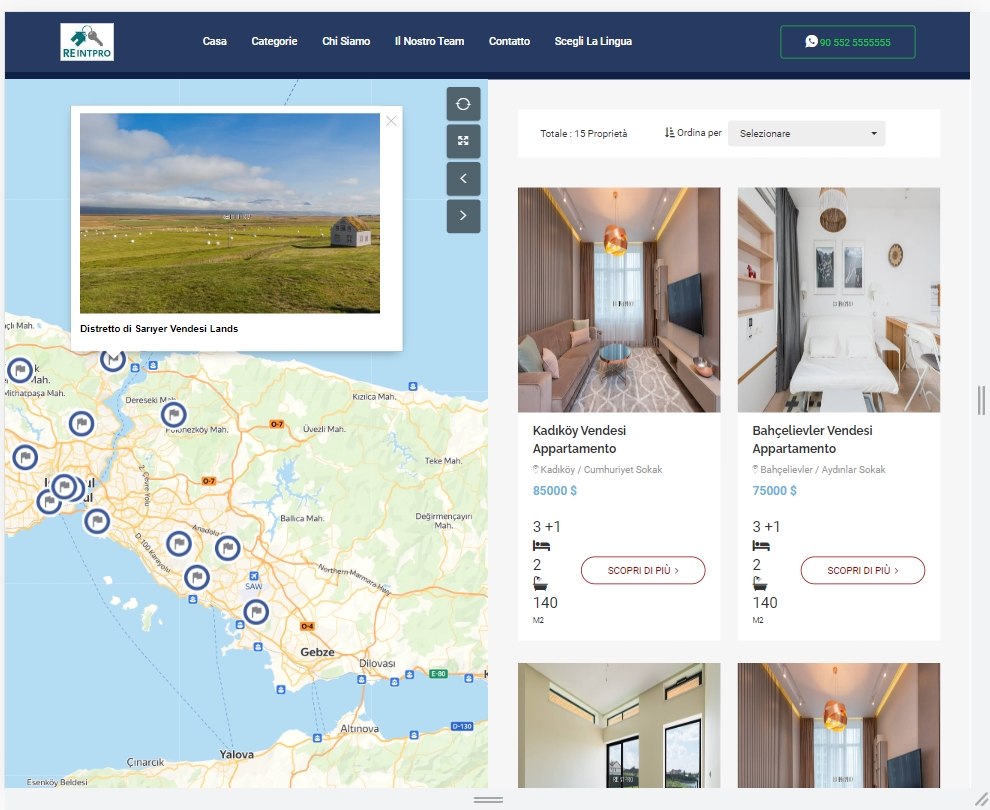Click the location pin before Kadıköy / Cumhuriyet Sokak
This screenshot has height=810, width=990.
point(536,470)
